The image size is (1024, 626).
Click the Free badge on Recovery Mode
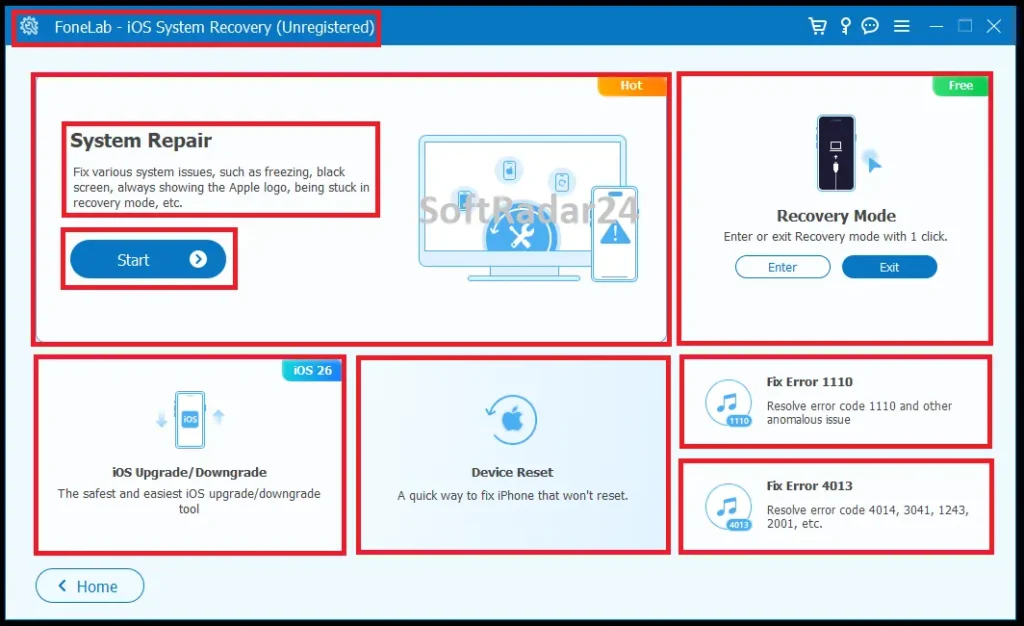960,86
